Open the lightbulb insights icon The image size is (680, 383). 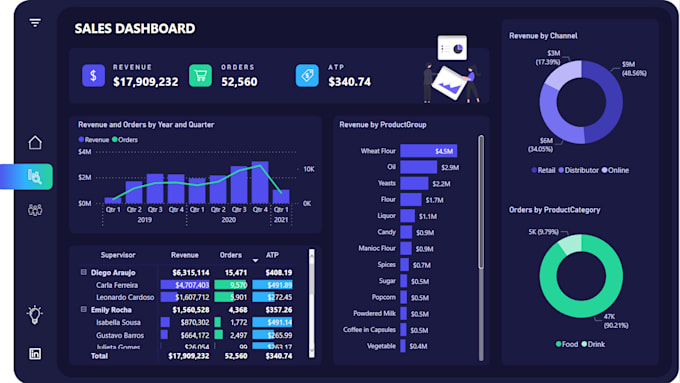(x=35, y=314)
